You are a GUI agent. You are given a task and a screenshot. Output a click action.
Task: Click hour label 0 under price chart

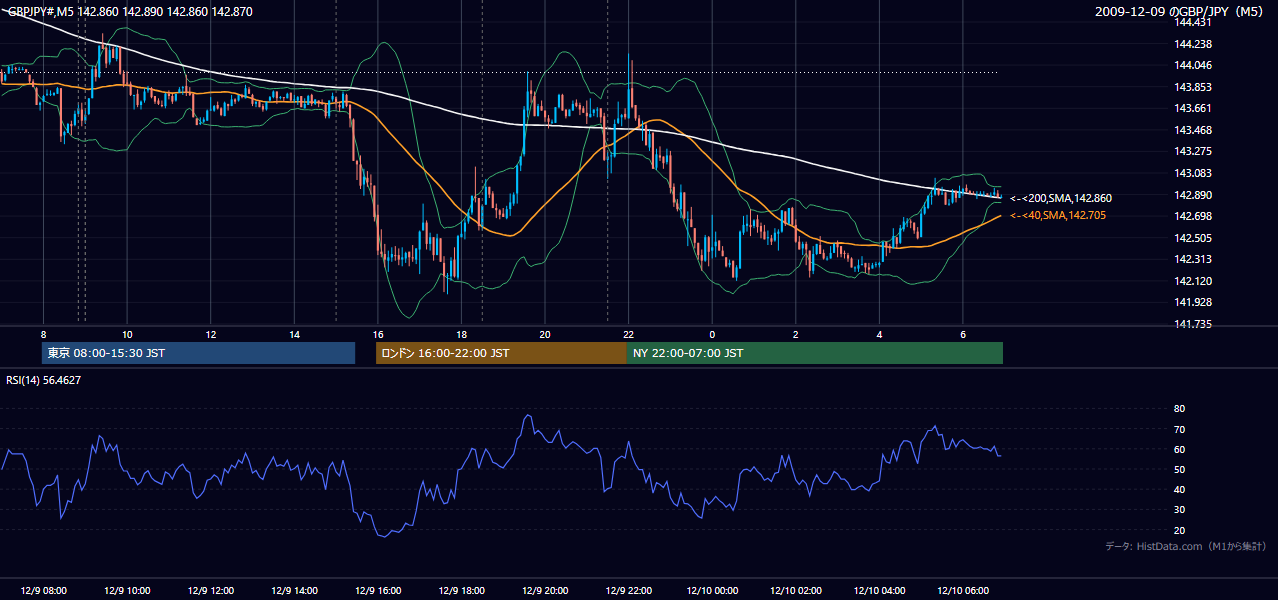coord(712,334)
